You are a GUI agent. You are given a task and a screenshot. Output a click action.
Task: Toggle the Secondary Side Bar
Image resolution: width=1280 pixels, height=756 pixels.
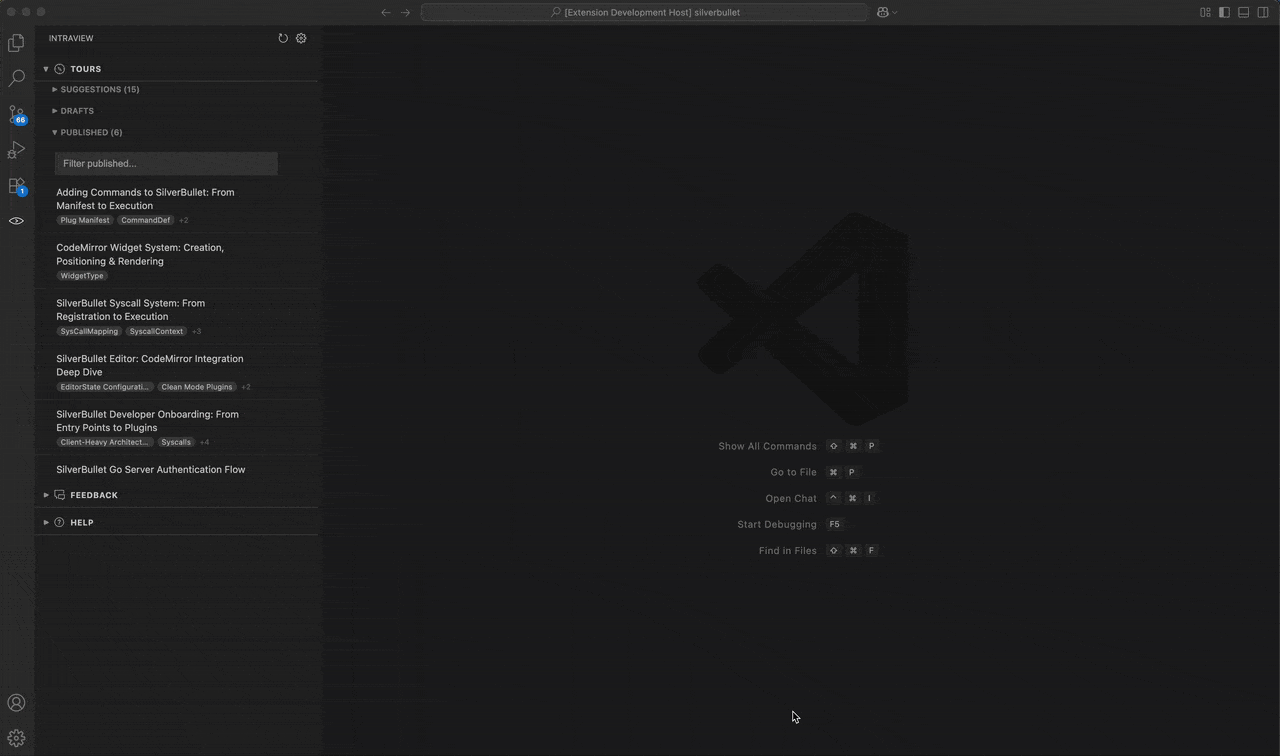click(x=1263, y=12)
